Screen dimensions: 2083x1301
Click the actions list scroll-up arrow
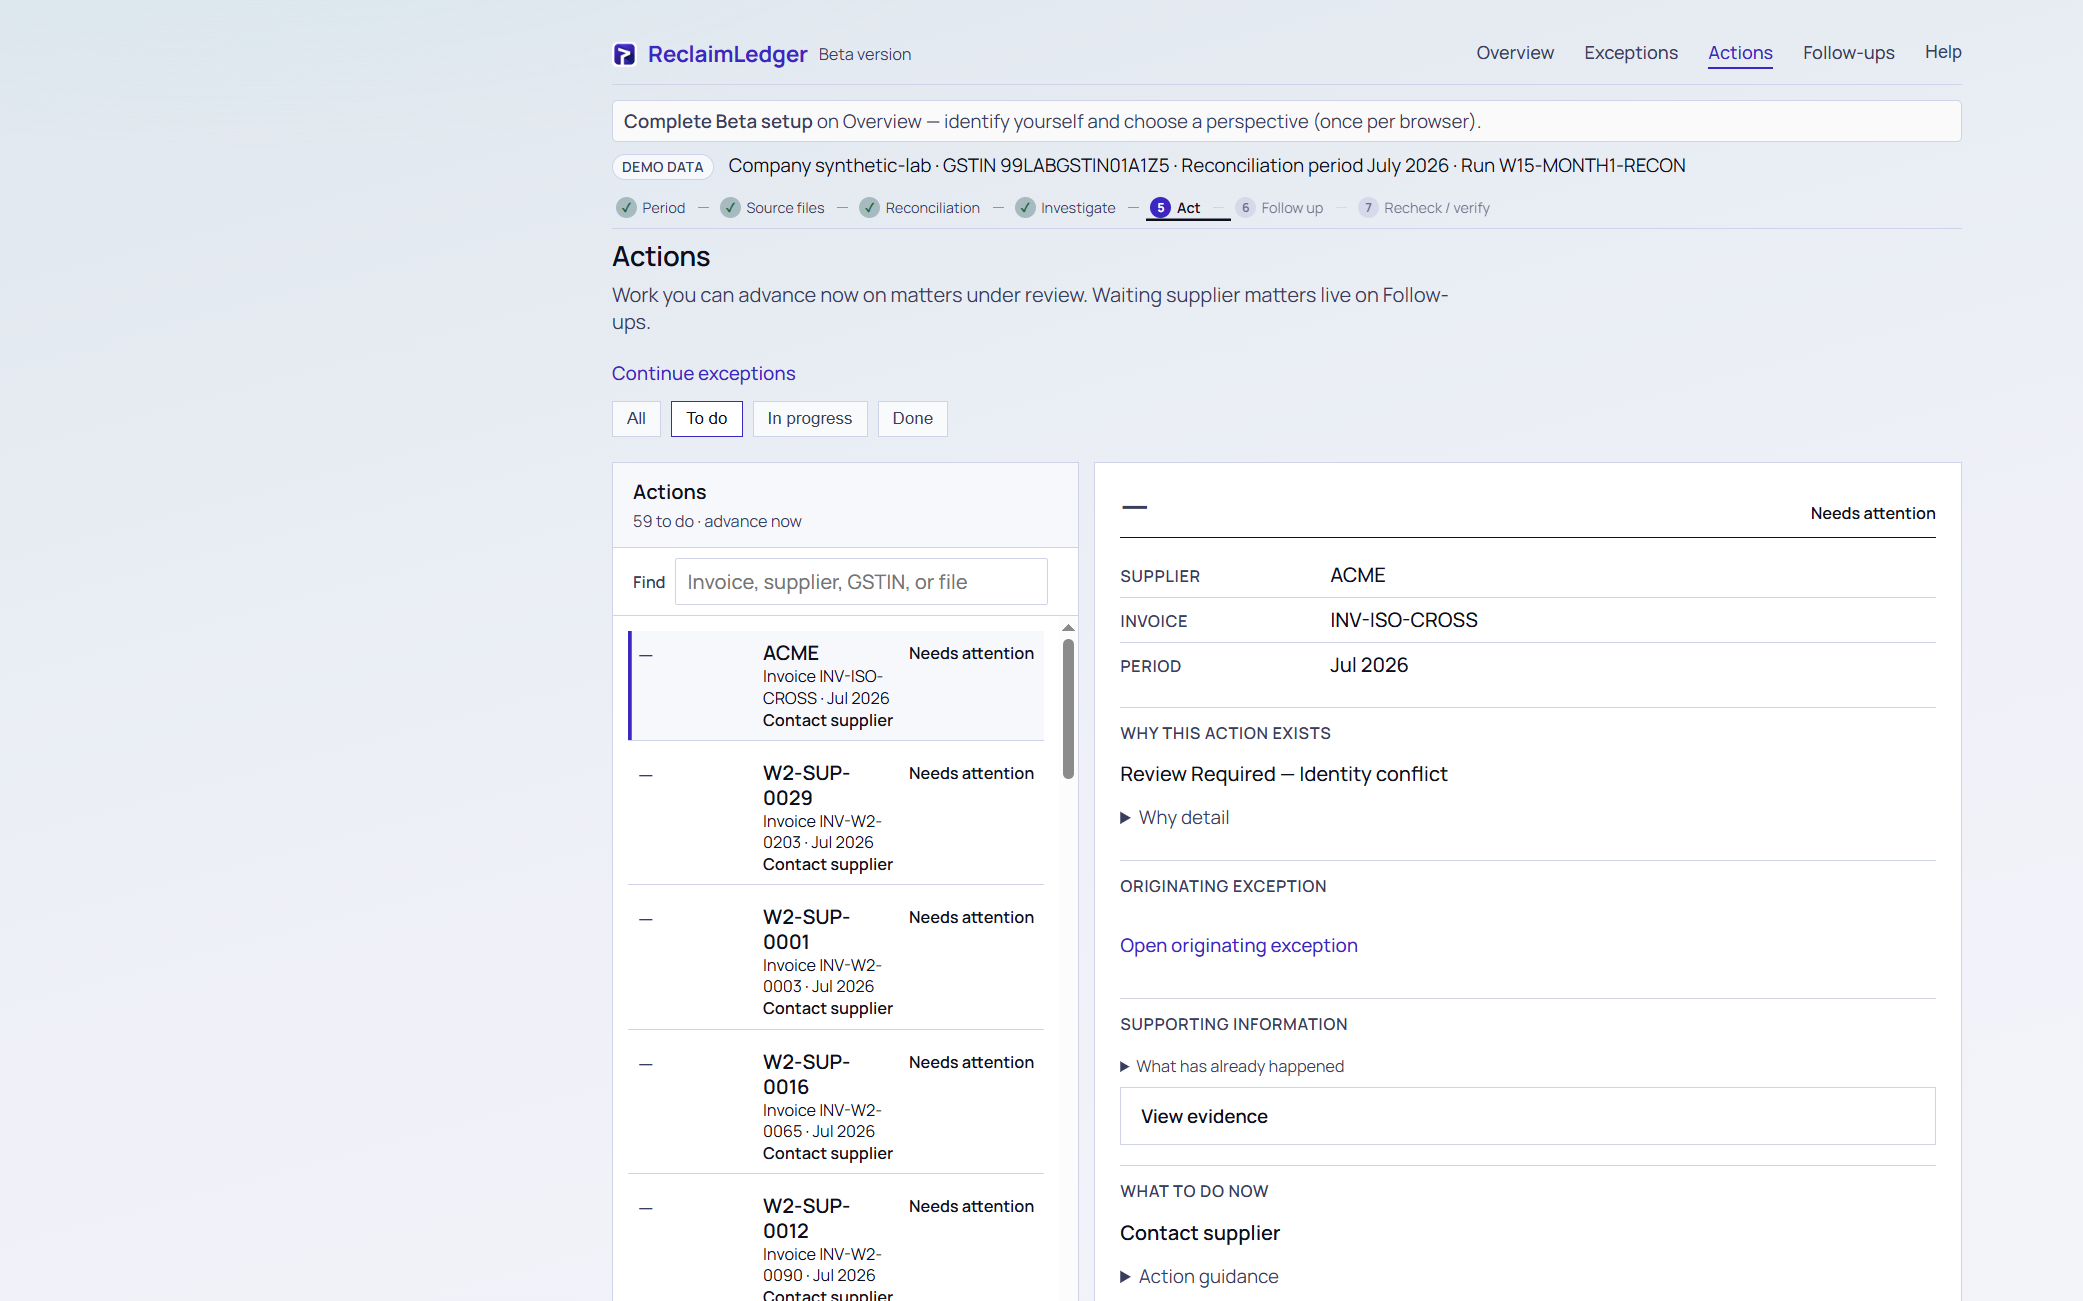[1068, 628]
